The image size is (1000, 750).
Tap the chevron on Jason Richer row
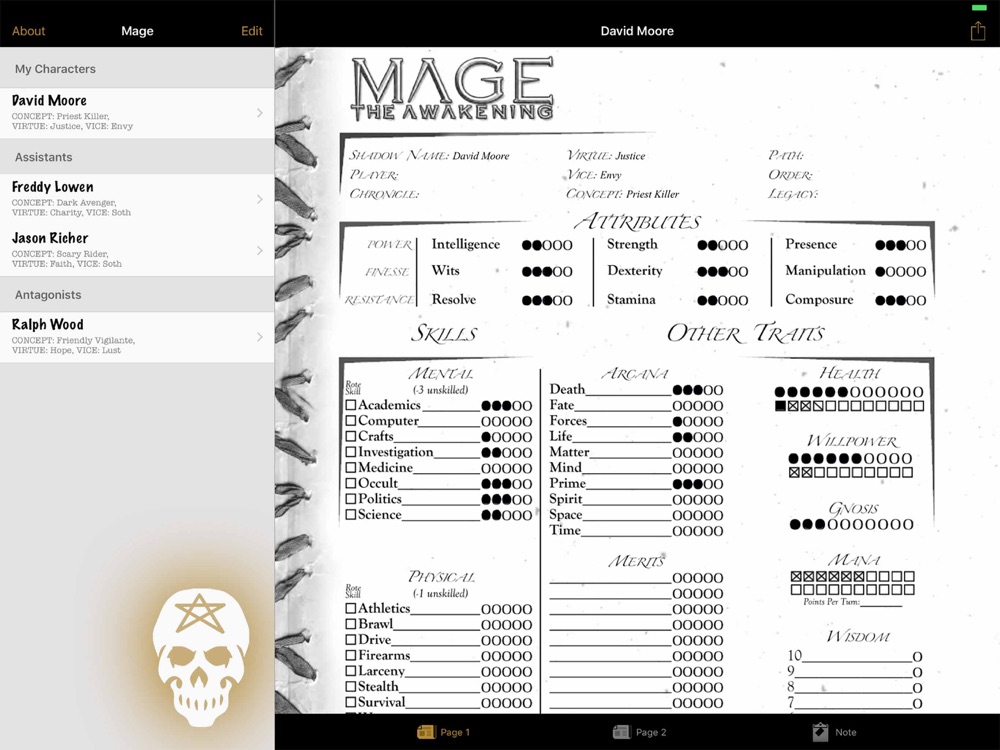260,250
